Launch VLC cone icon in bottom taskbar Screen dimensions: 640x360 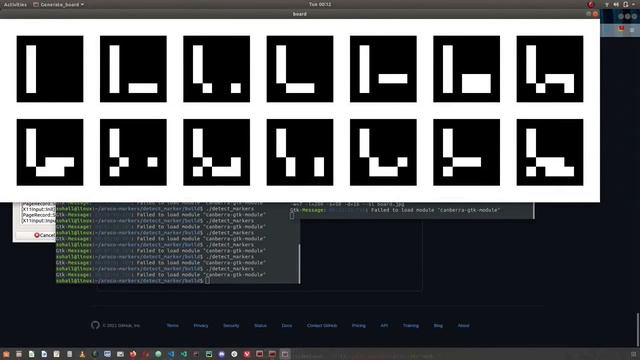coord(82,354)
